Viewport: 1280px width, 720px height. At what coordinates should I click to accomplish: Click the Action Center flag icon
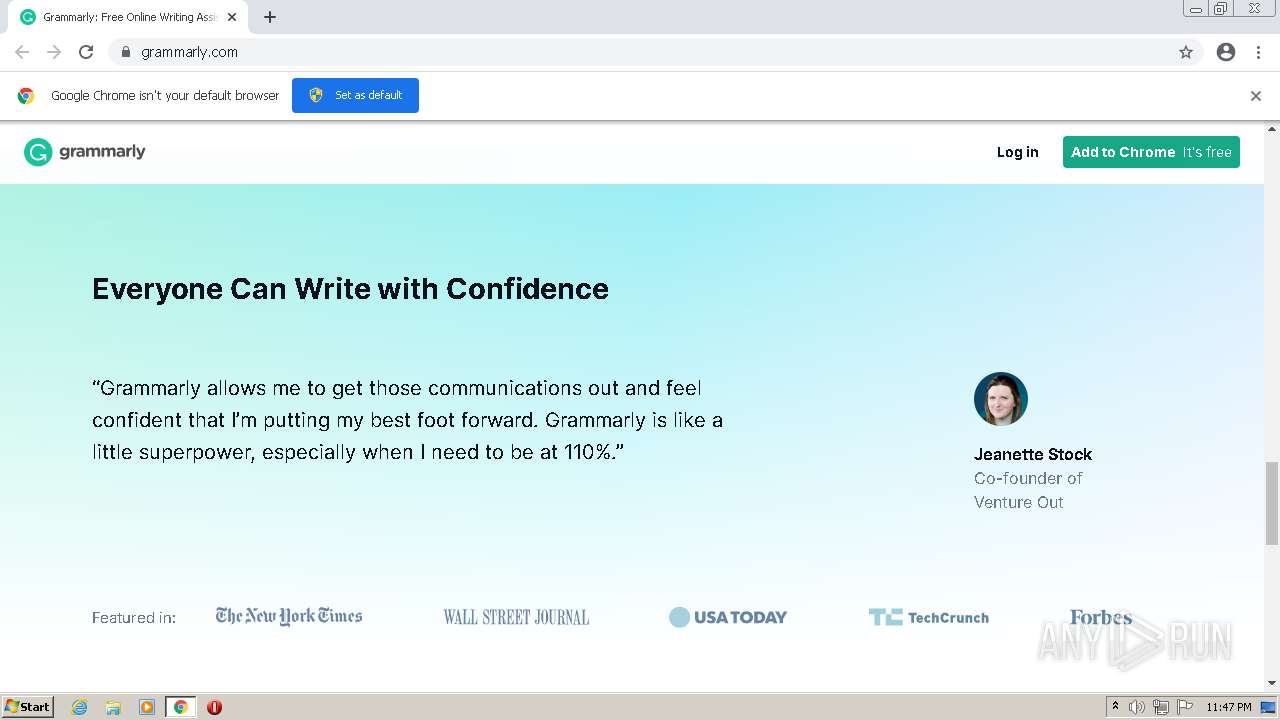pyautogui.click(x=1185, y=707)
